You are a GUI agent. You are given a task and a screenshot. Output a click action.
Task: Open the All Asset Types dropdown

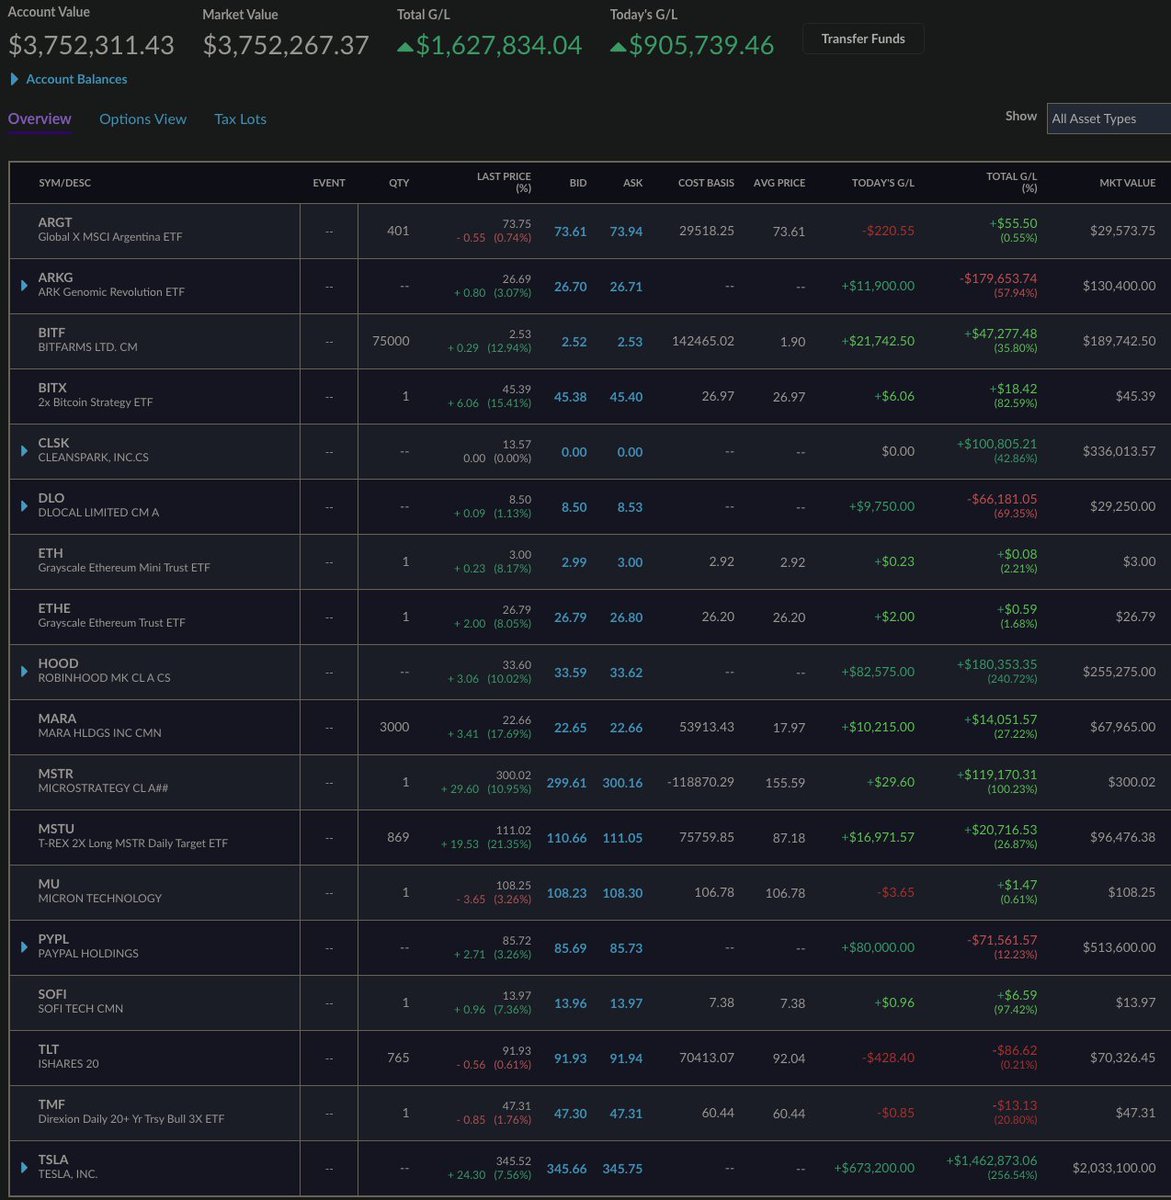coord(1108,118)
